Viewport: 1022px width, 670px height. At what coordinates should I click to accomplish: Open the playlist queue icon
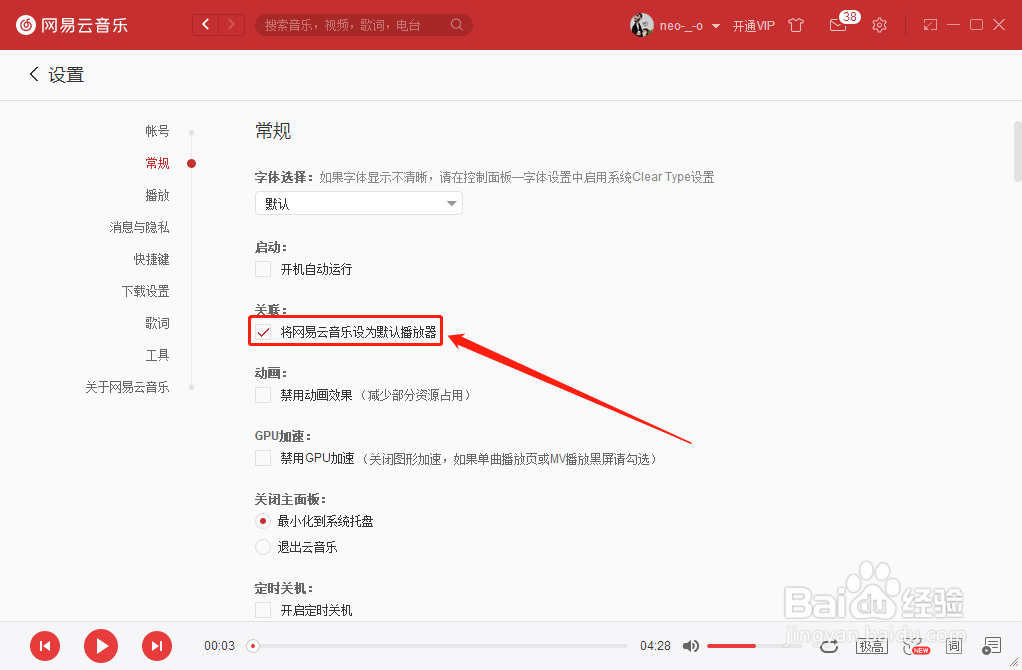point(991,646)
